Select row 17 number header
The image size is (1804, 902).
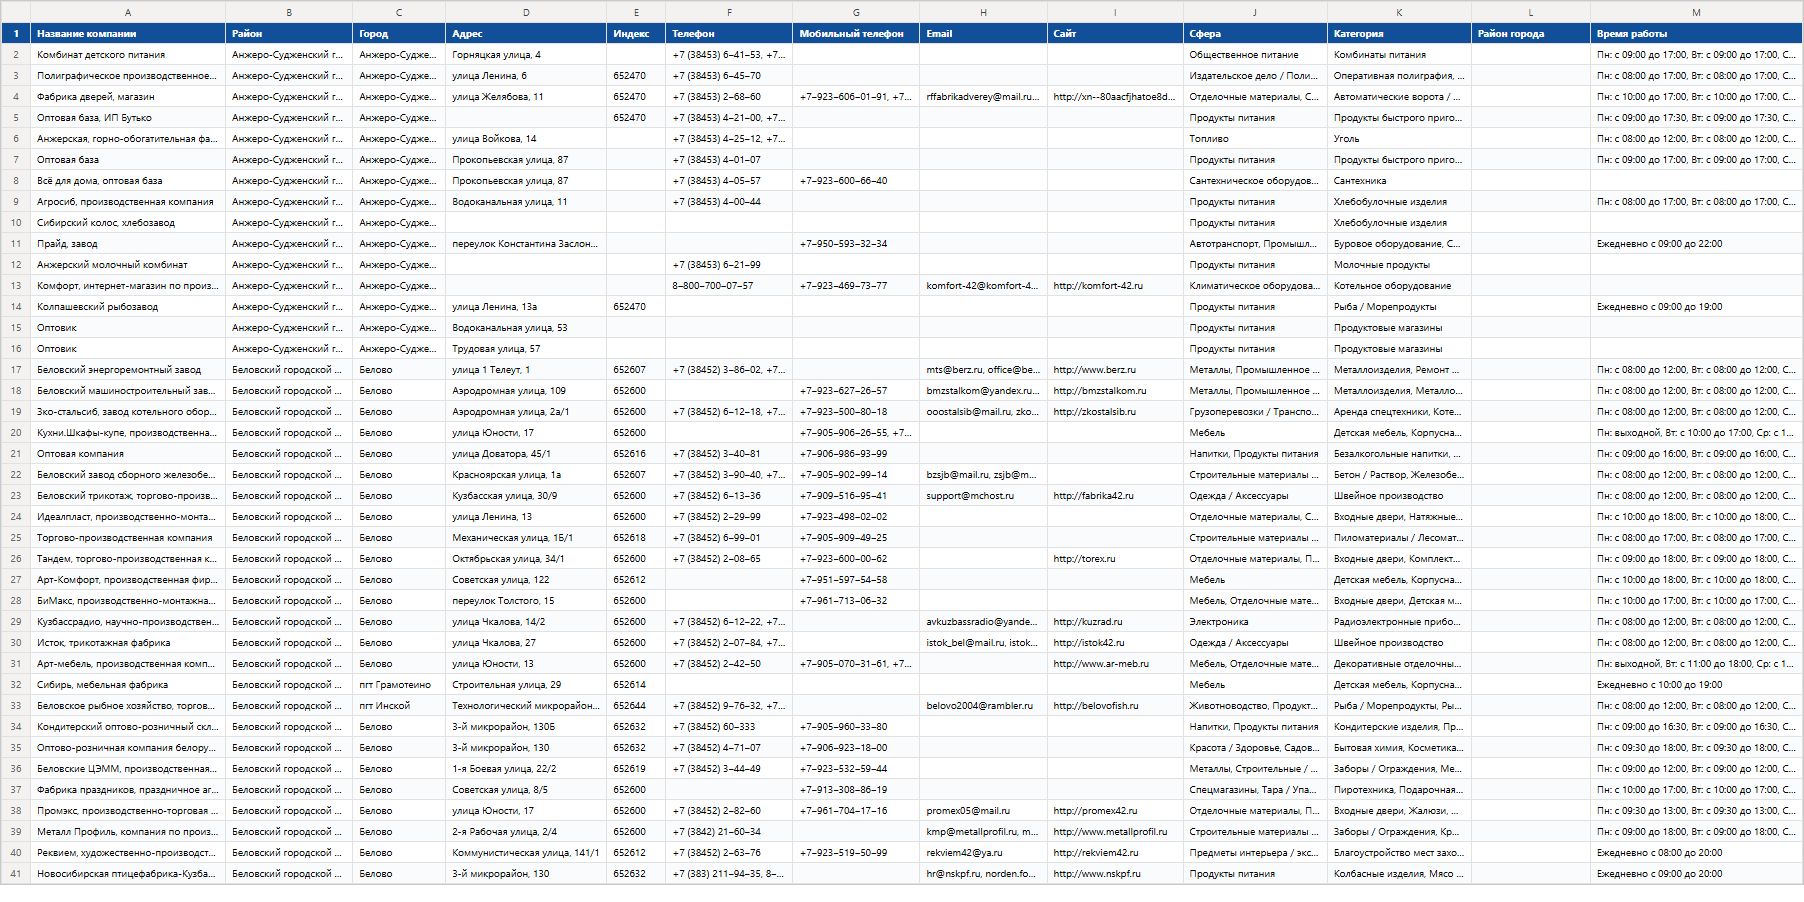point(15,370)
